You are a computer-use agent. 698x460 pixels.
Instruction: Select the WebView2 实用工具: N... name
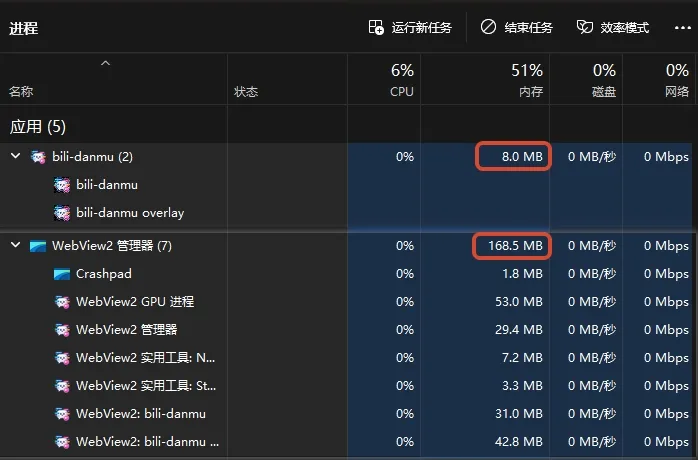(146, 358)
